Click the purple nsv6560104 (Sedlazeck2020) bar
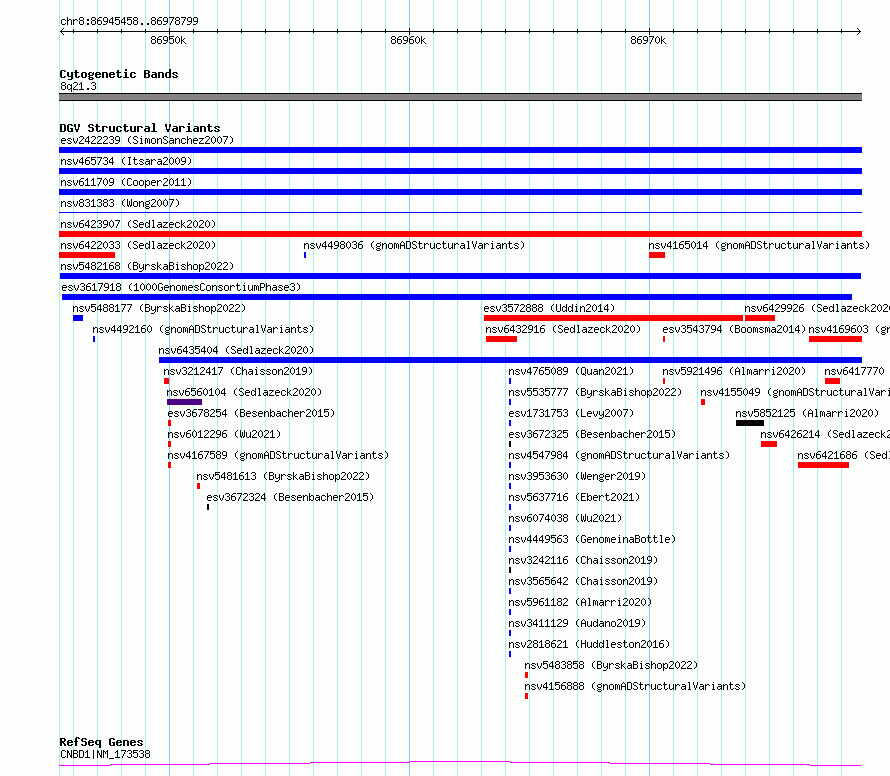Viewport: 890px width, 776px height. pyautogui.click(x=184, y=402)
